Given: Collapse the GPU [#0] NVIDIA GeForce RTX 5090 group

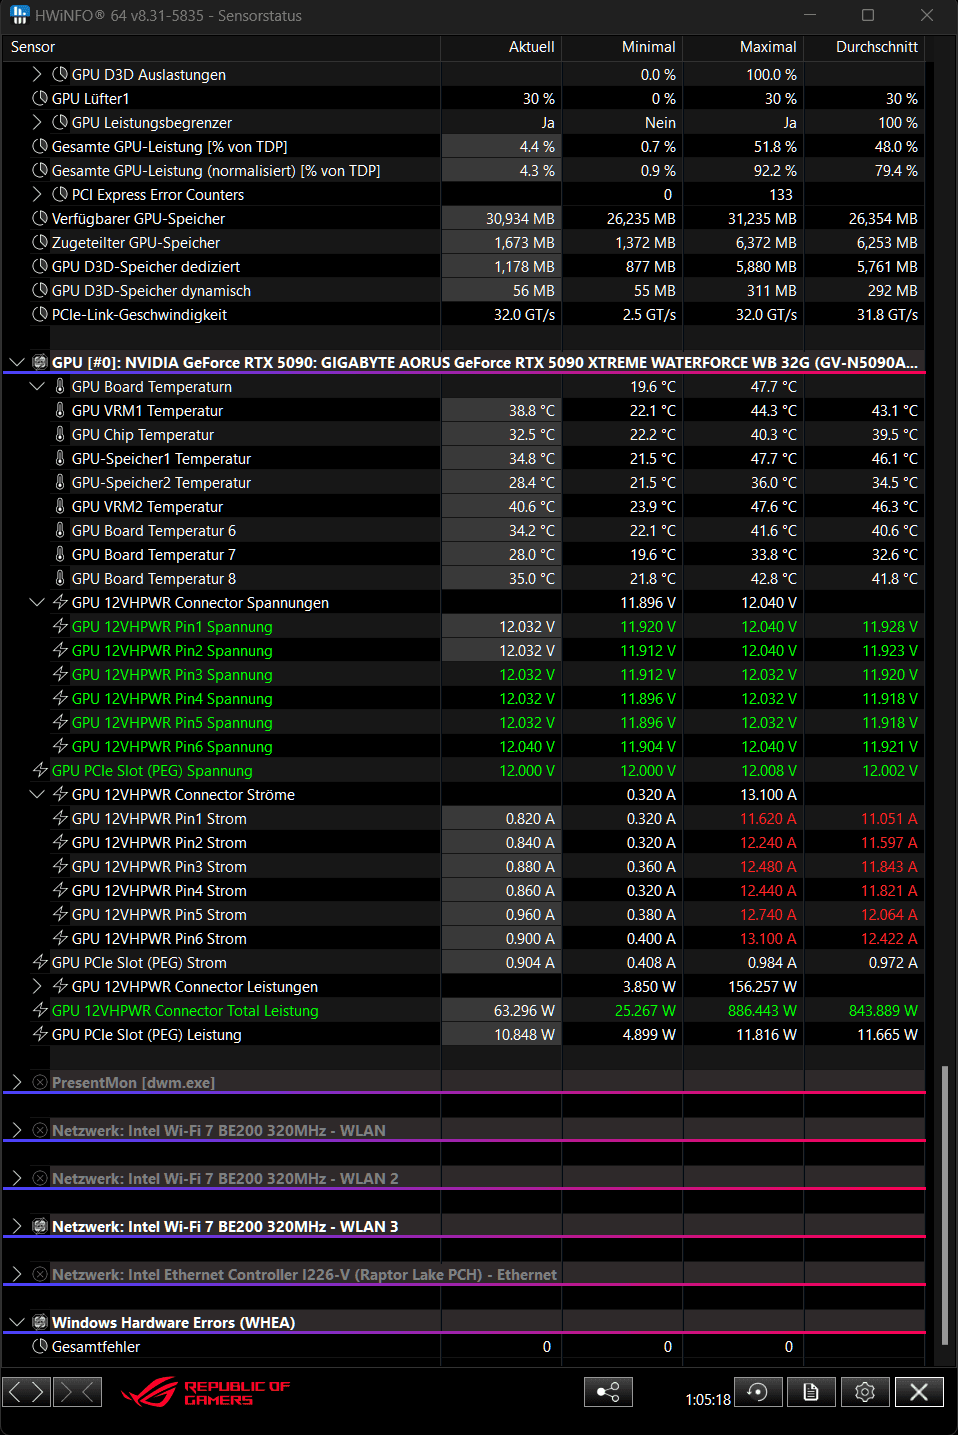Looking at the screenshot, I should [x=16, y=363].
